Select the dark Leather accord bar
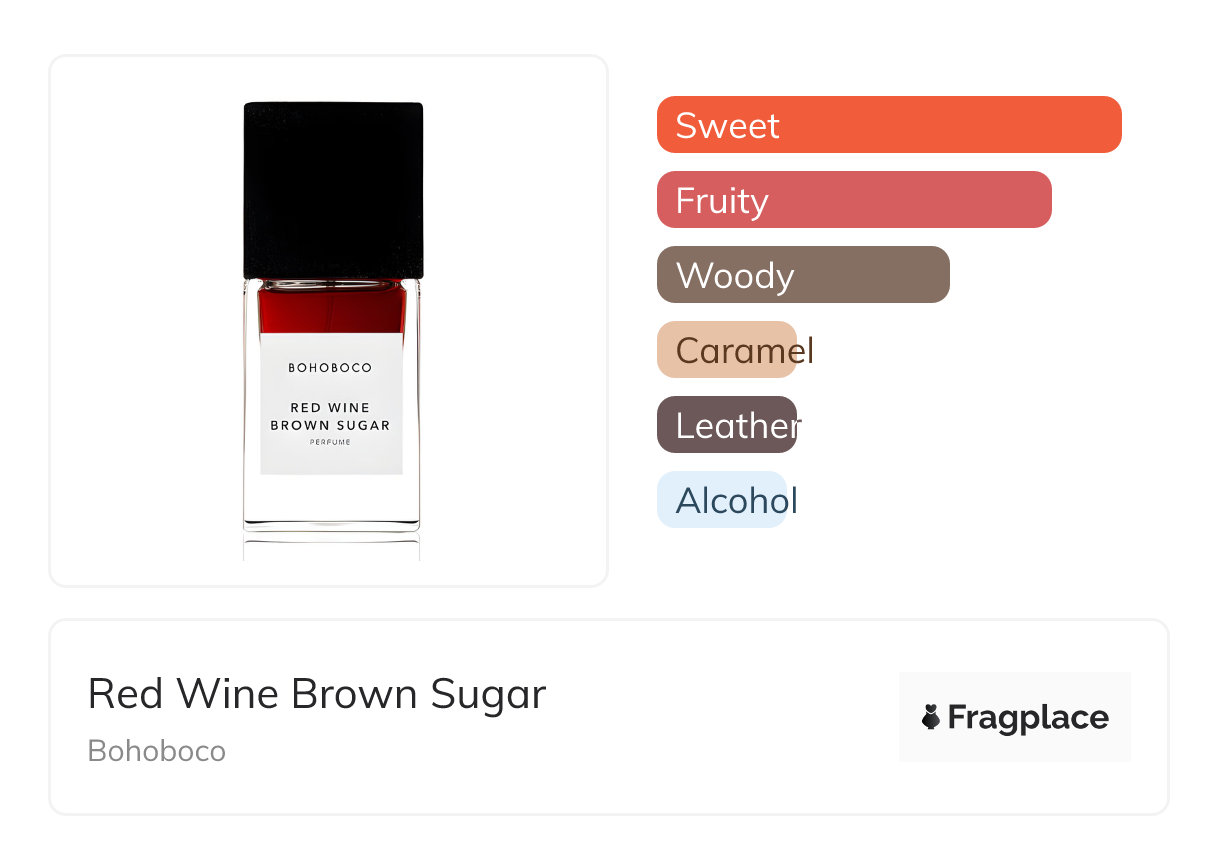Image resolution: width=1218 pixels, height=864 pixels. (727, 425)
